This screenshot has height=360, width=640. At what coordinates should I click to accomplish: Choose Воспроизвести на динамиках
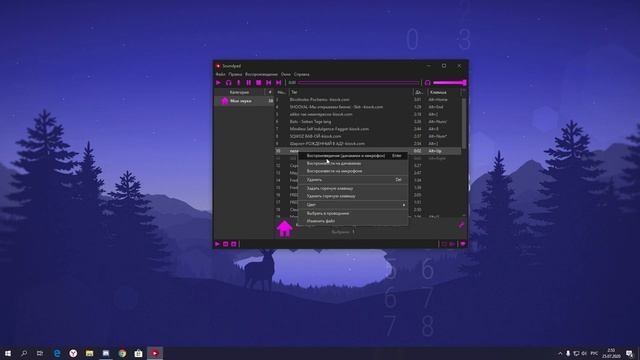(353, 164)
